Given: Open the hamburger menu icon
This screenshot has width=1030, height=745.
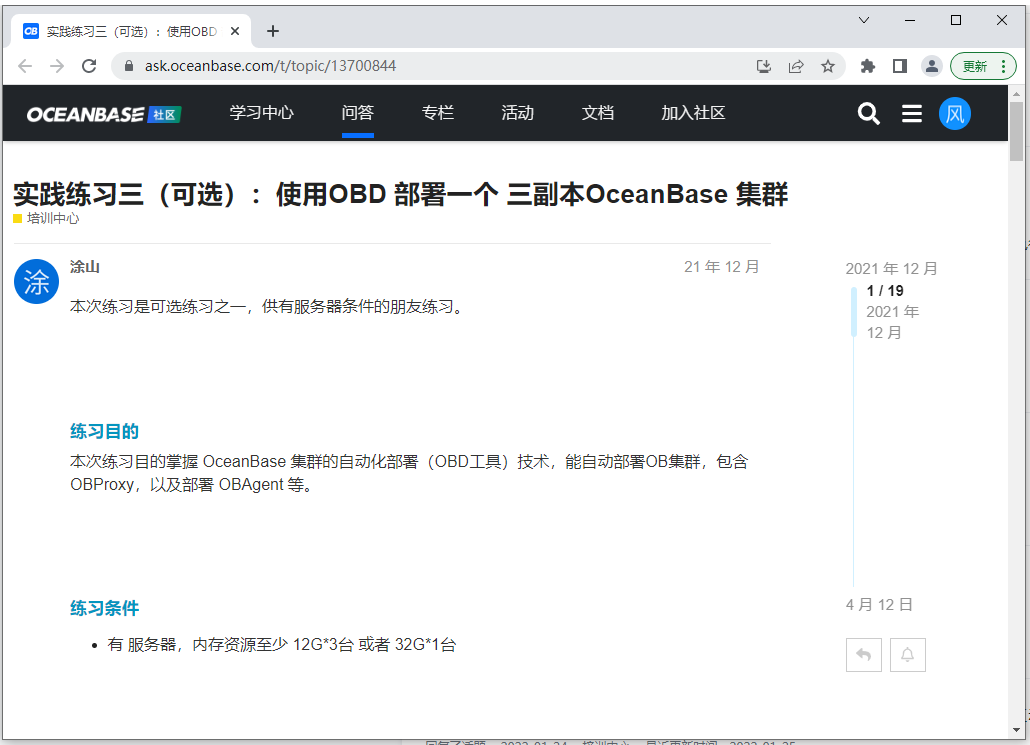Looking at the screenshot, I should 912,114.
